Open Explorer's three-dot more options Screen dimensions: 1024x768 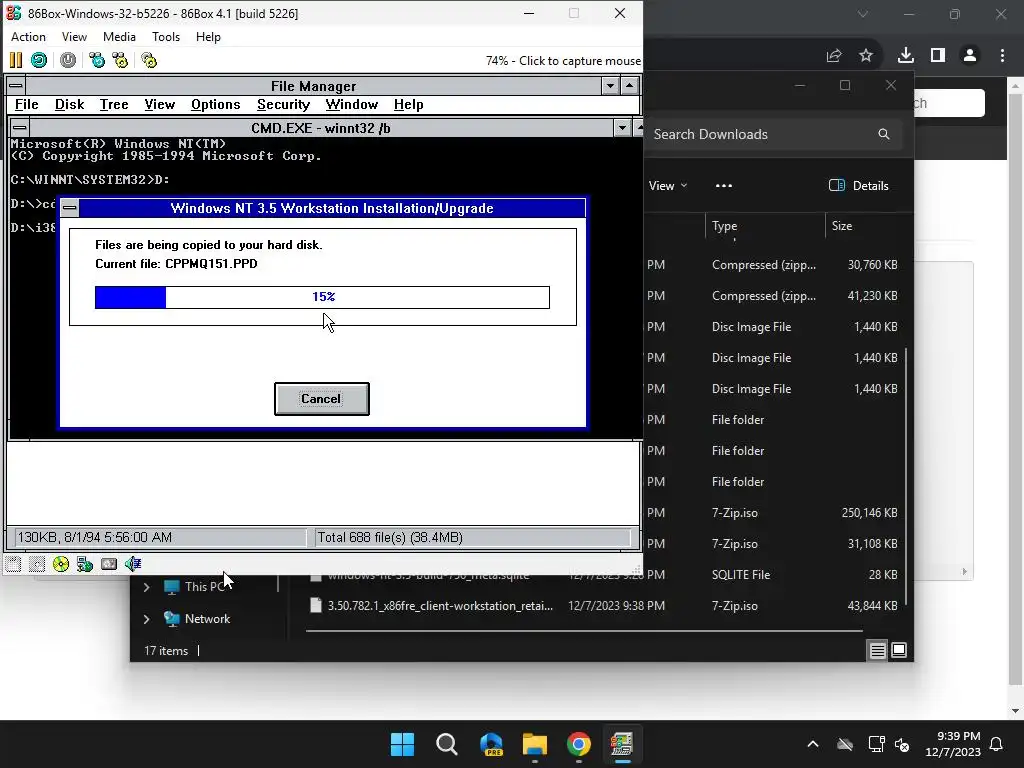pos(724,186)
